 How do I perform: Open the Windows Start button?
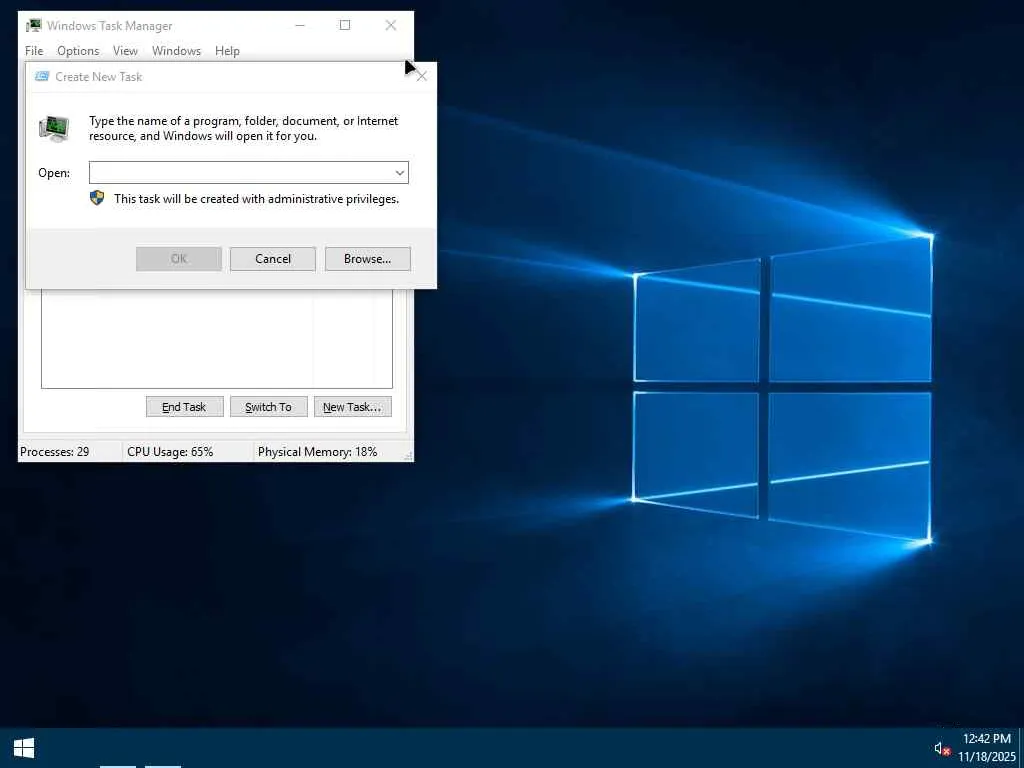tap(24, 748)
